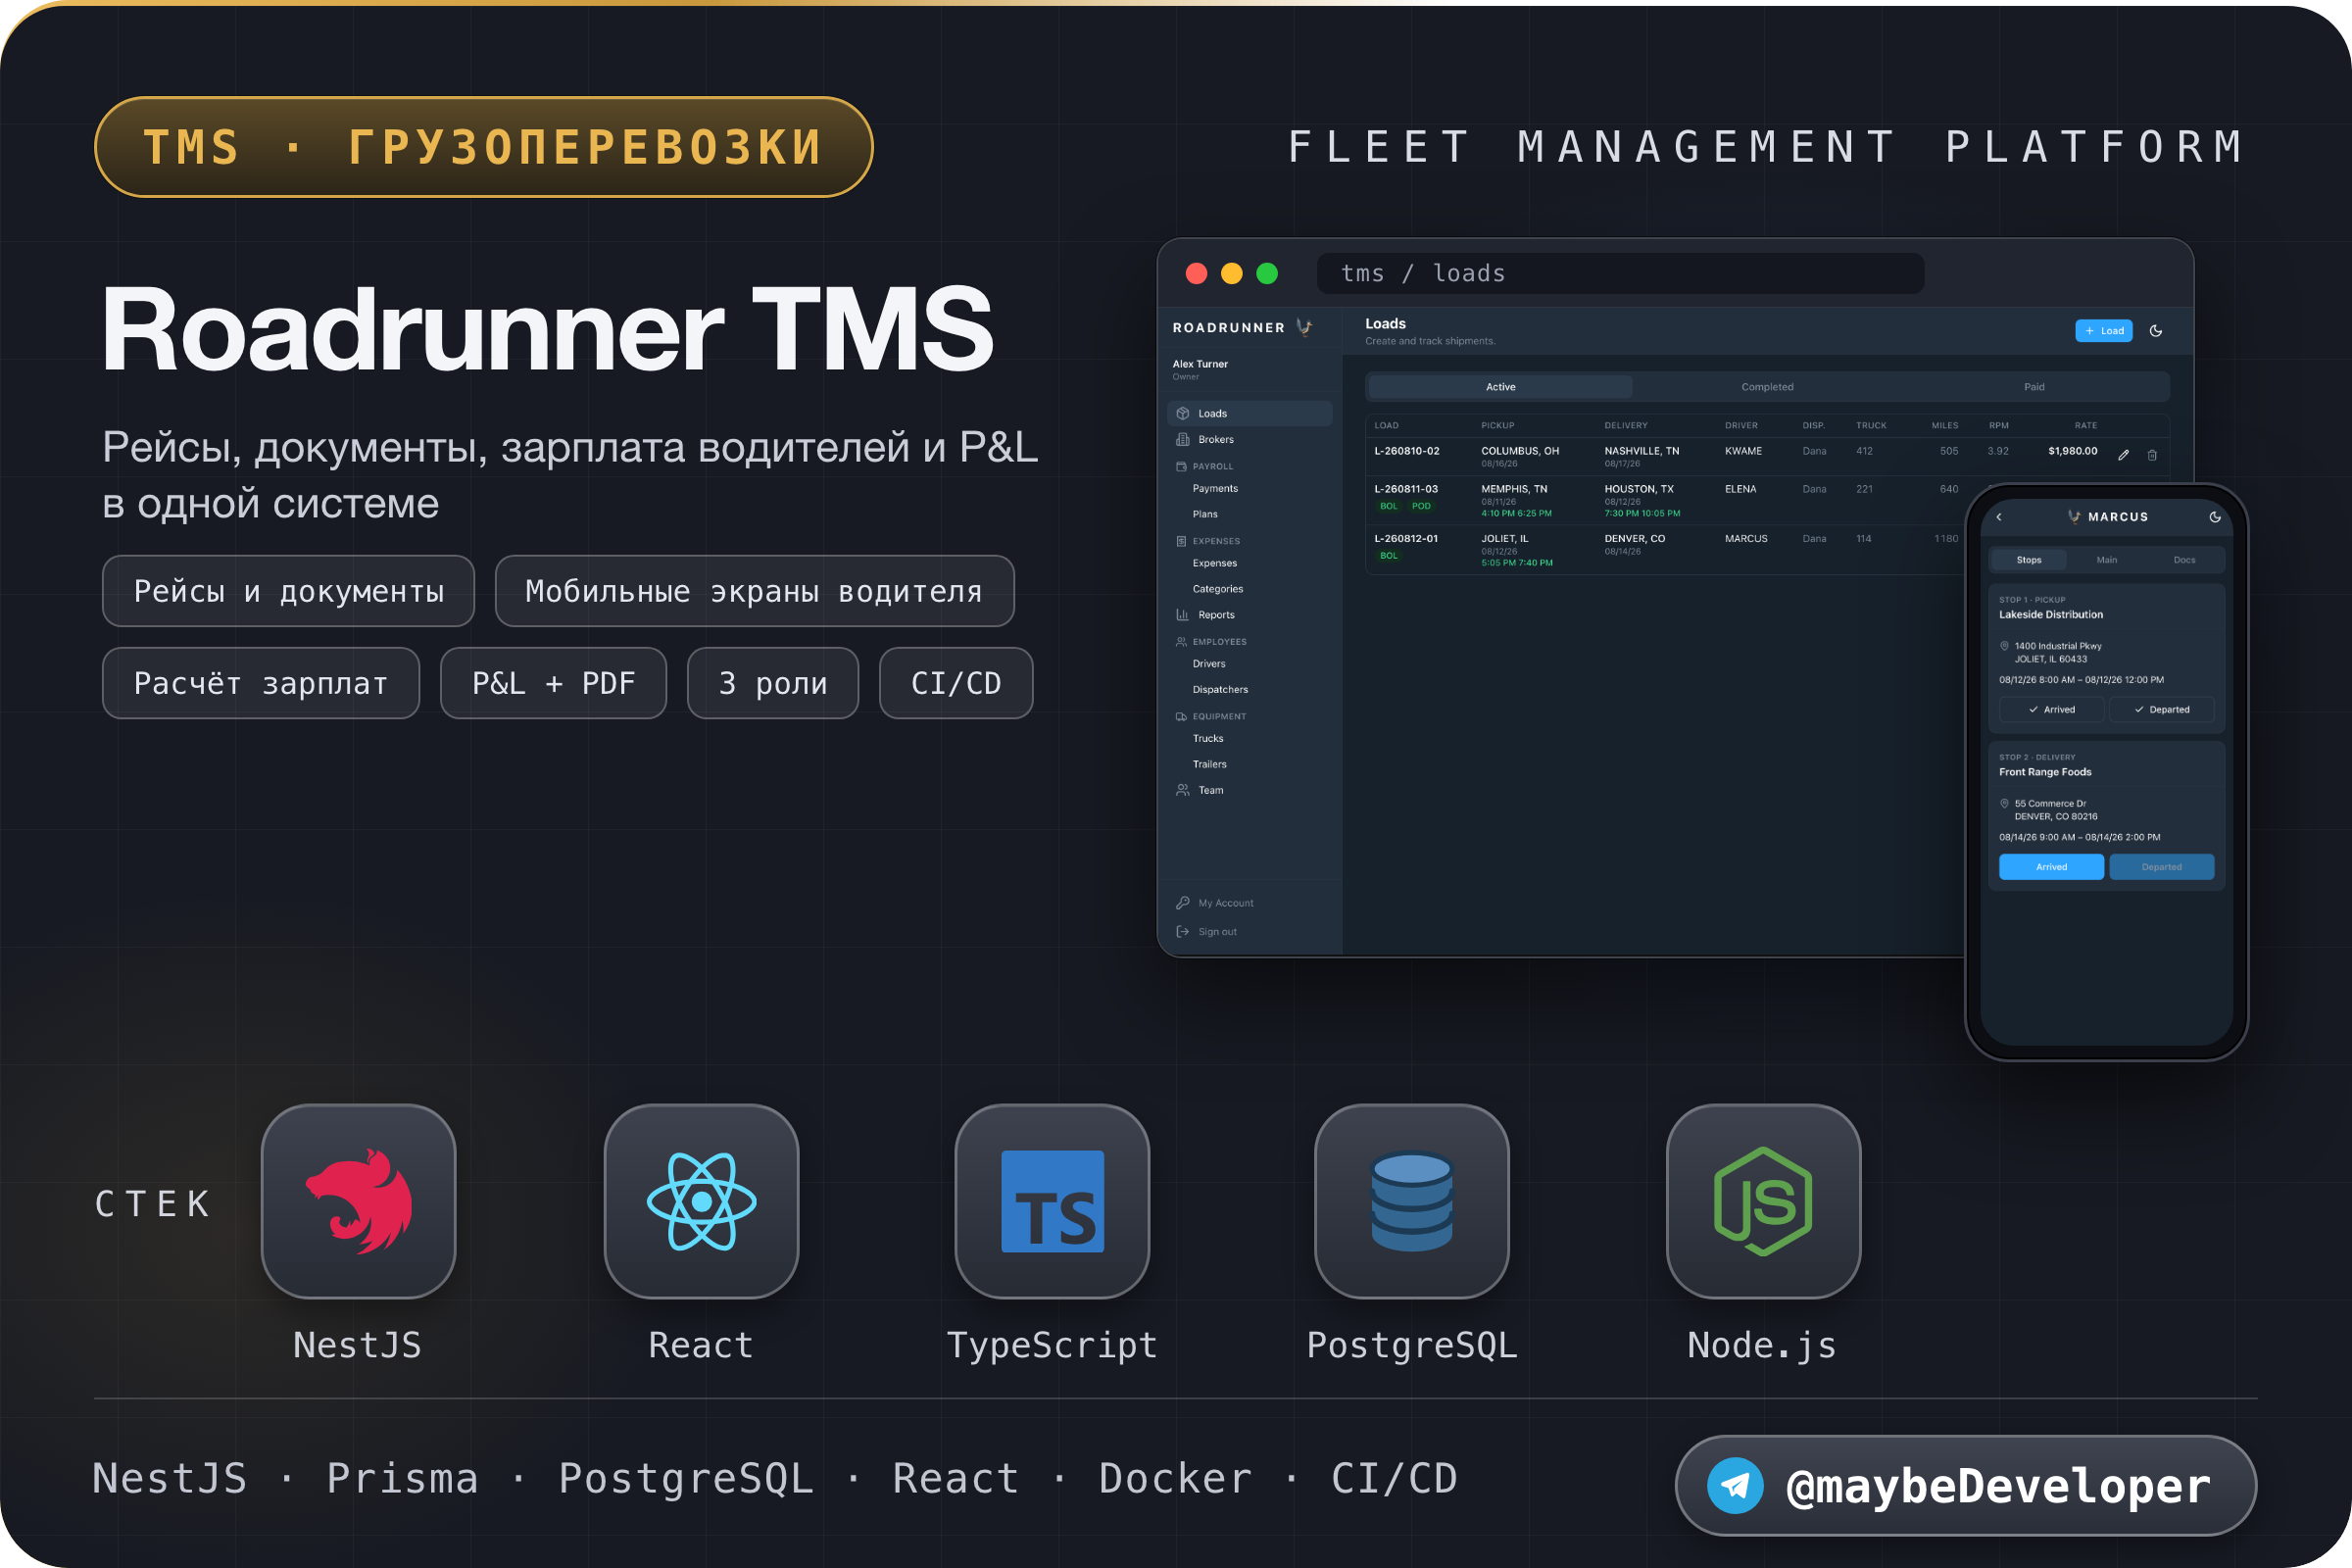Open Drivers in the sidebar
2352x1568 pixels.
(1209, 664)
